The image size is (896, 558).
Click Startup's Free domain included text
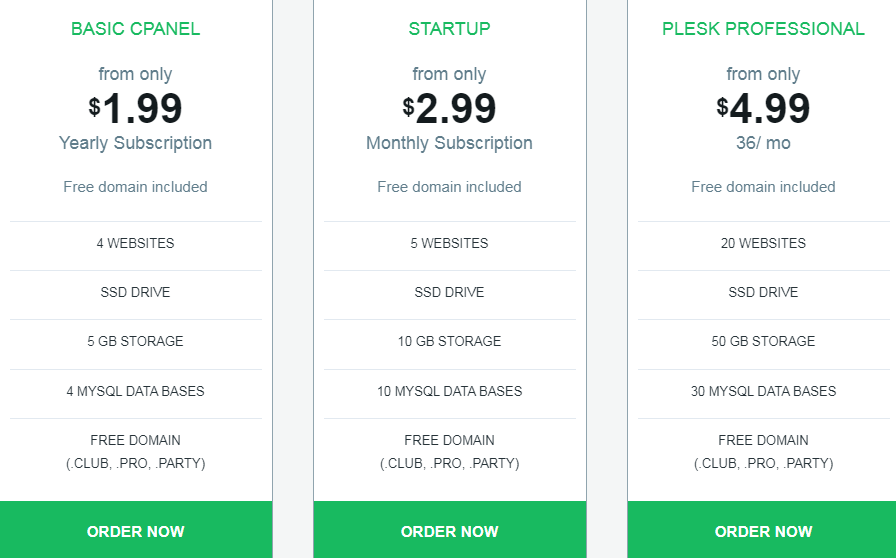click(x=450, y=187)
